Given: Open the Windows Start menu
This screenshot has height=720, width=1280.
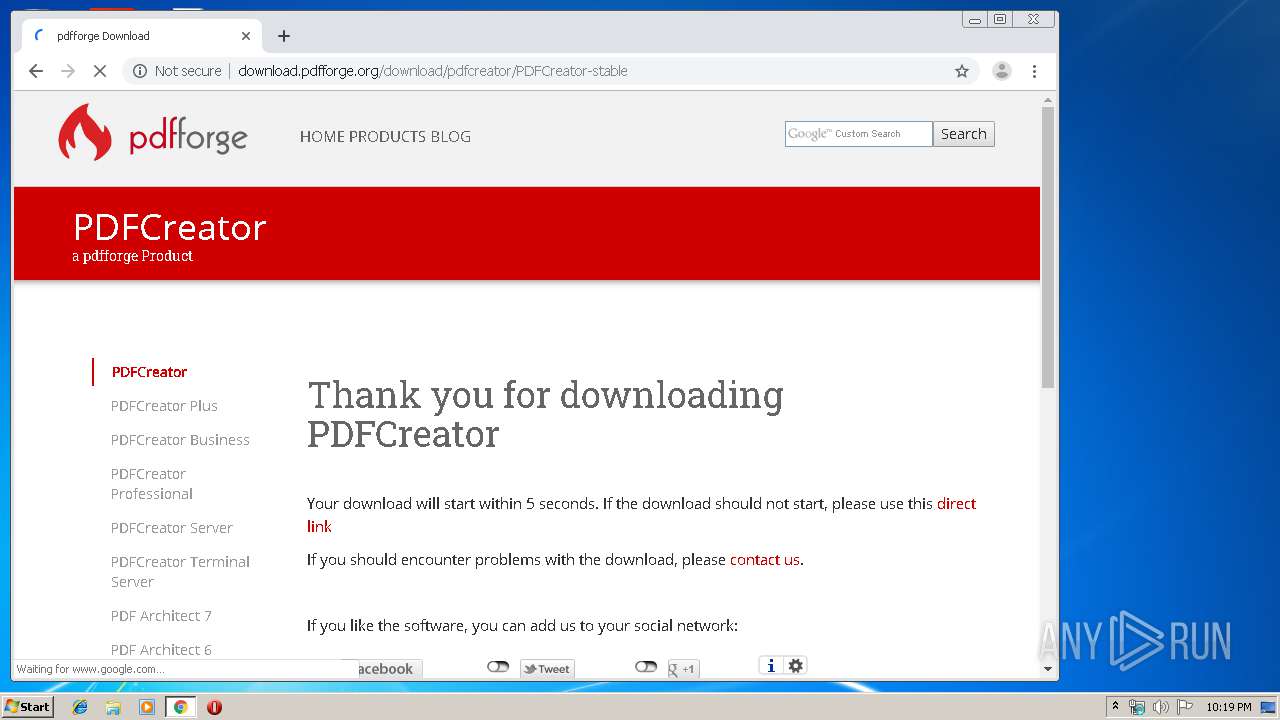Looking at the screenshot, I should click(x=27, y=707).
